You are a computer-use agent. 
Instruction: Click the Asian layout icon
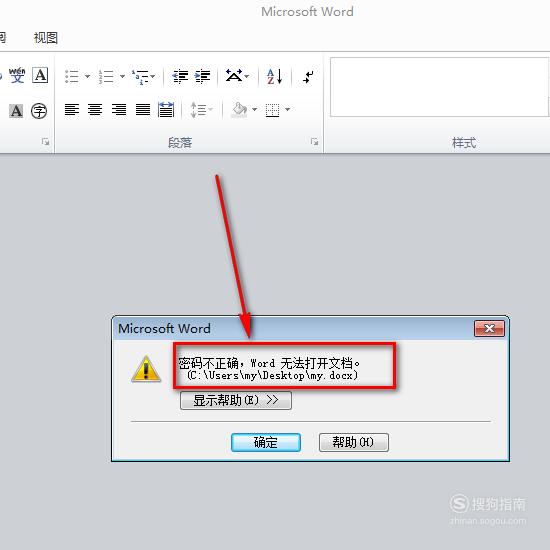[x=234, y=75]
